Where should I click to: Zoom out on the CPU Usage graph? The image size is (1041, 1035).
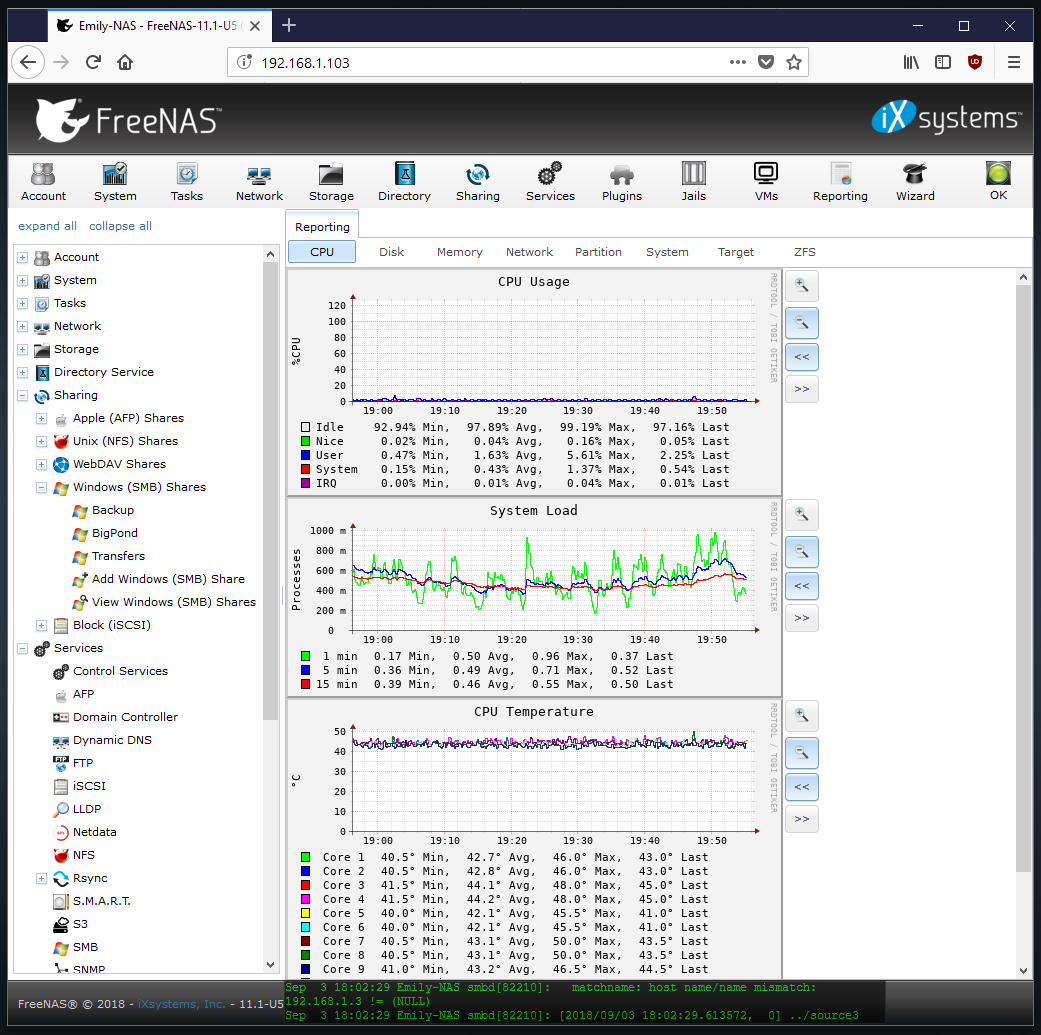(x=801, y=323)
